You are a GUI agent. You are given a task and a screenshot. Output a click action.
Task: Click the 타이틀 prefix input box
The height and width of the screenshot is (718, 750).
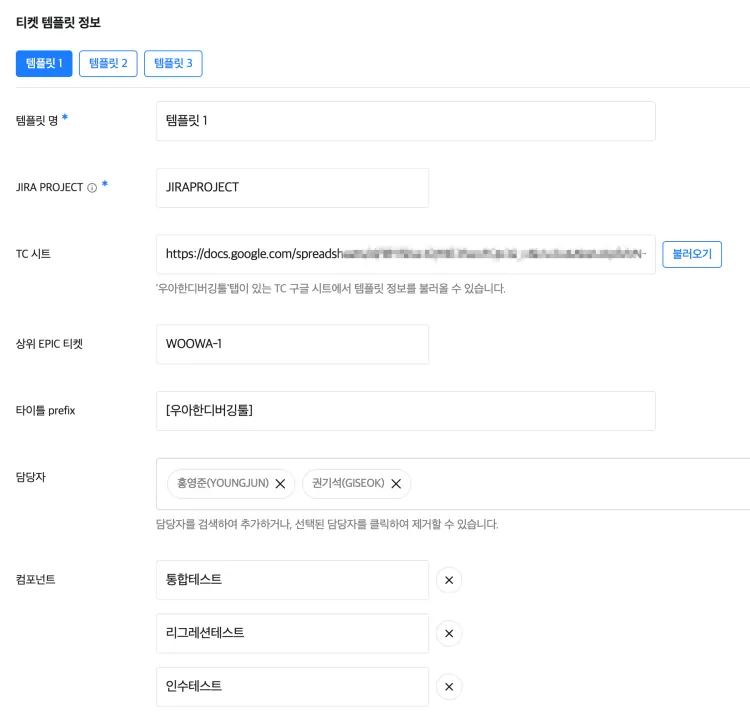tap(405, 410)
